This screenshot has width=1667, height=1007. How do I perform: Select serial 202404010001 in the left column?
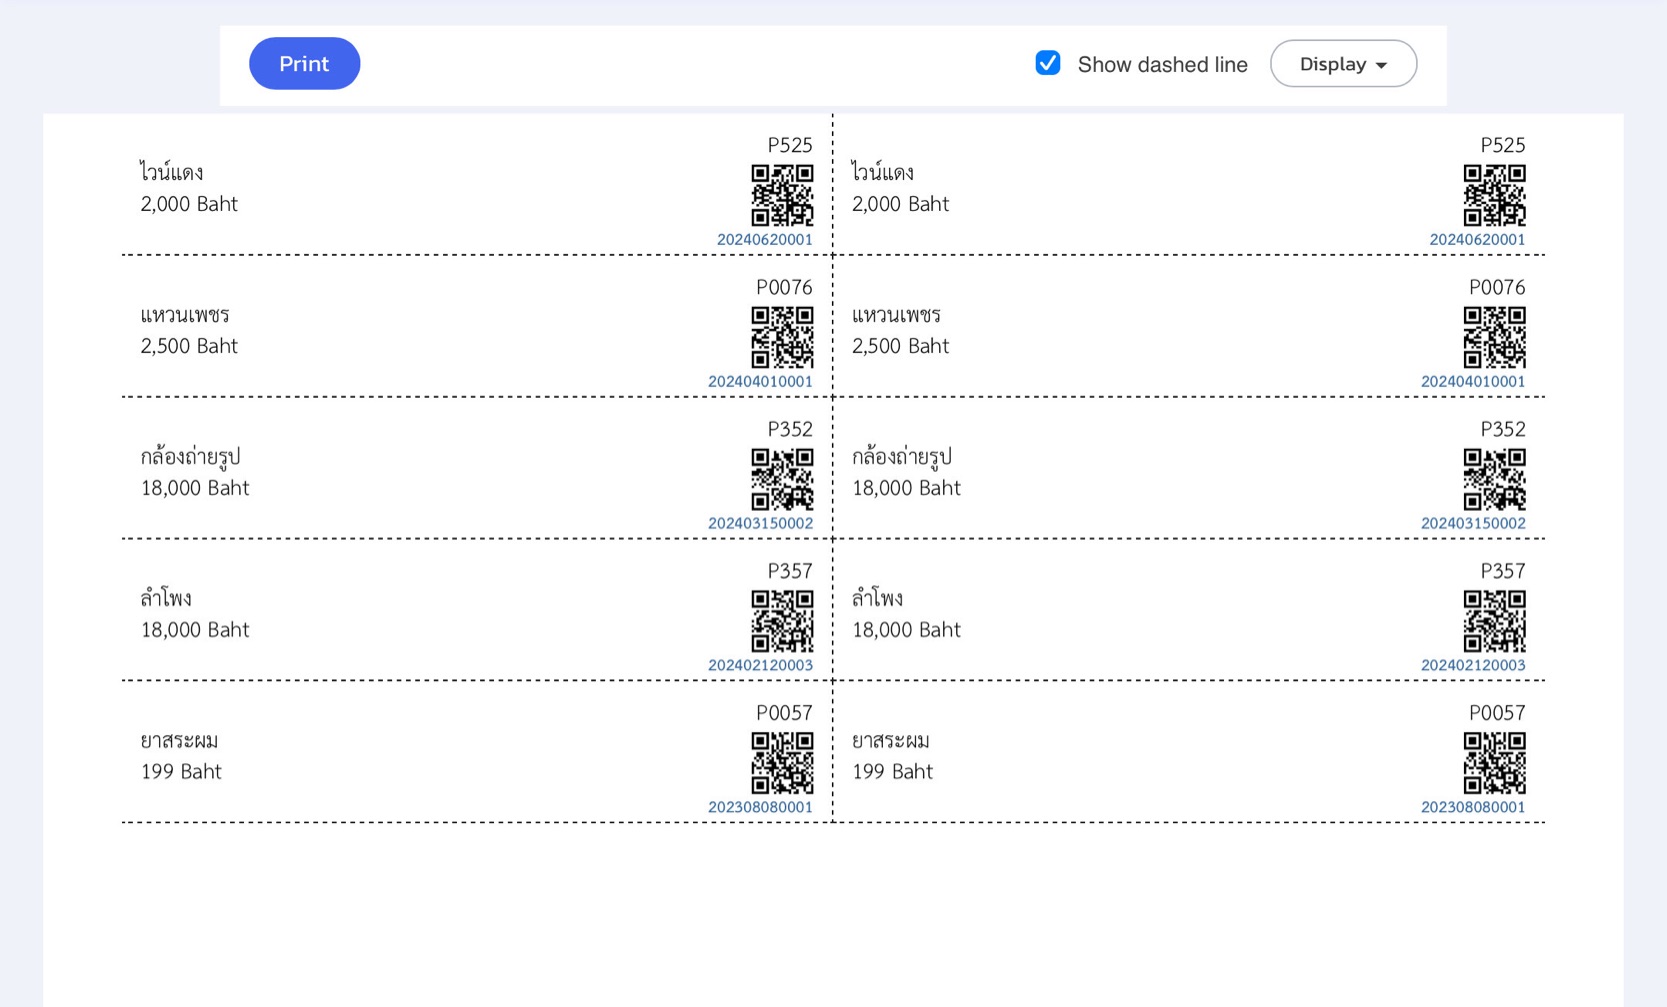pyautogui.click(x=760, y=381)
